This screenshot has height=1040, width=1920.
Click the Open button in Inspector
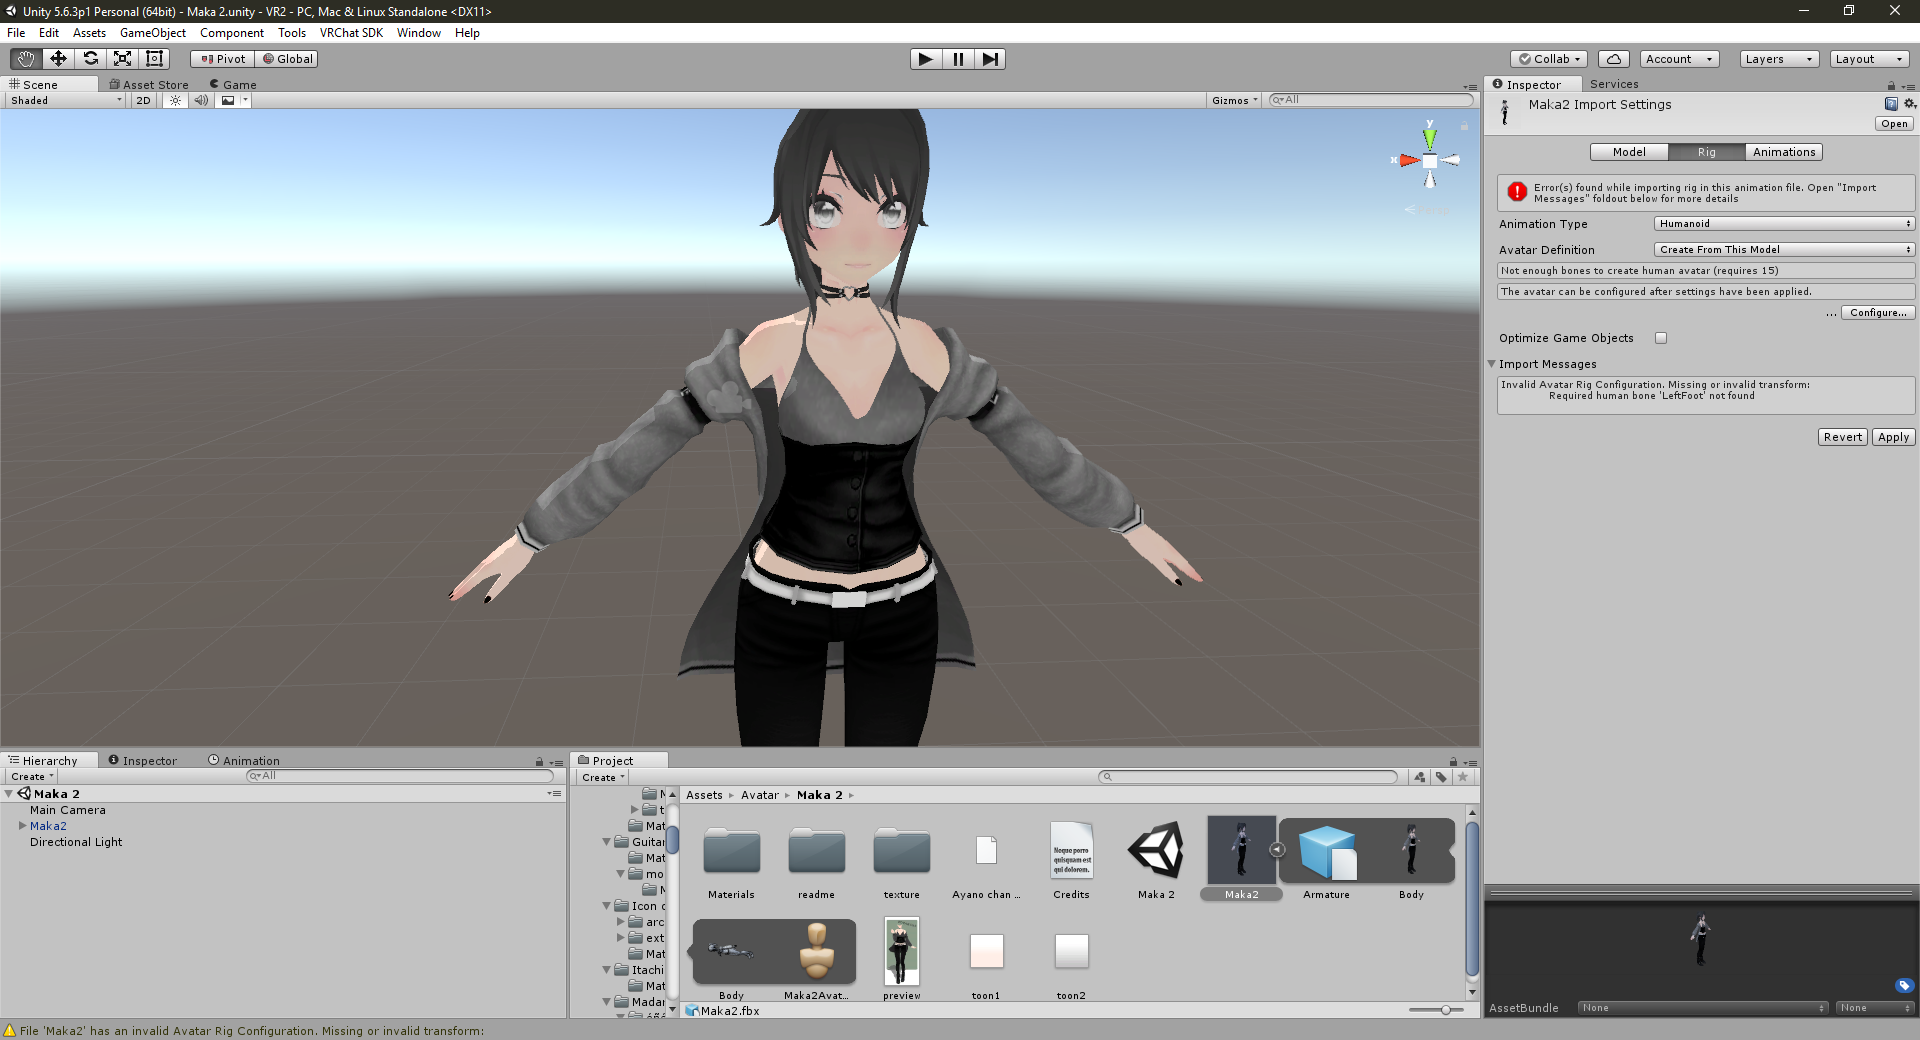pos(1894,124)
